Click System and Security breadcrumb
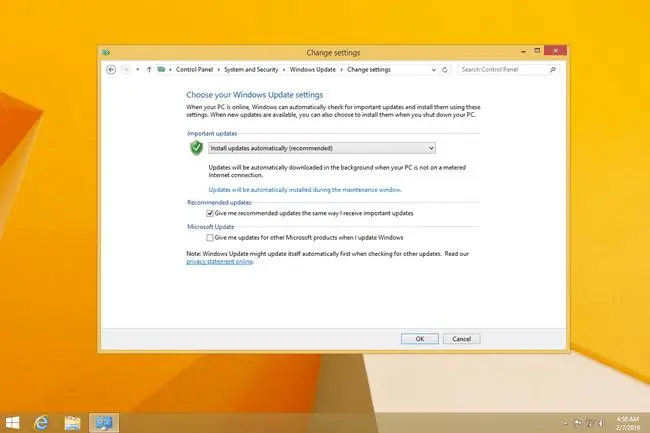Viewport: 650px width, 433px height. click(251, 70)
